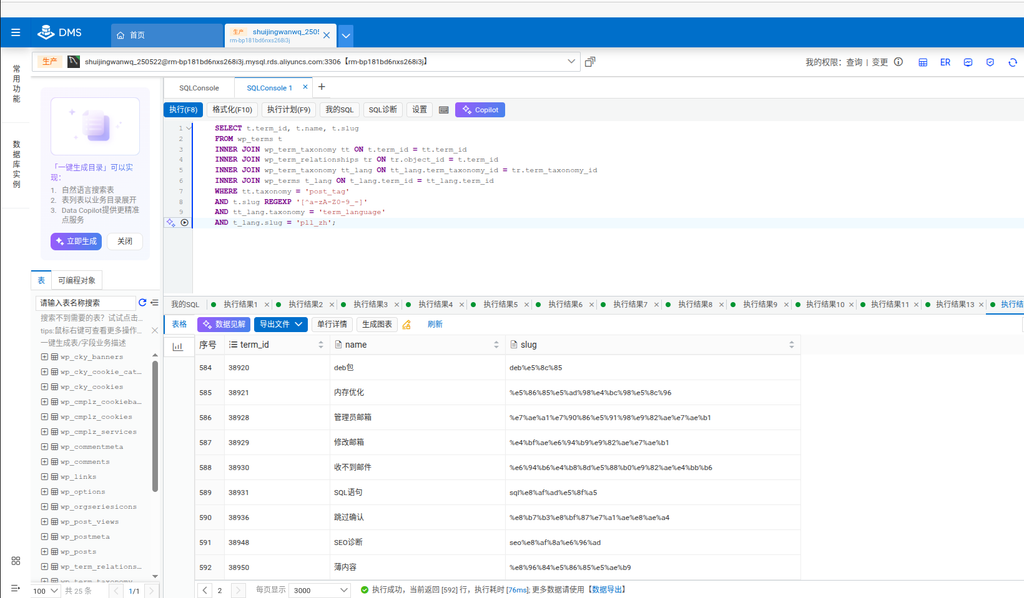
Task: Open the hamburger menu beside DMS logo
Action: 15,33
